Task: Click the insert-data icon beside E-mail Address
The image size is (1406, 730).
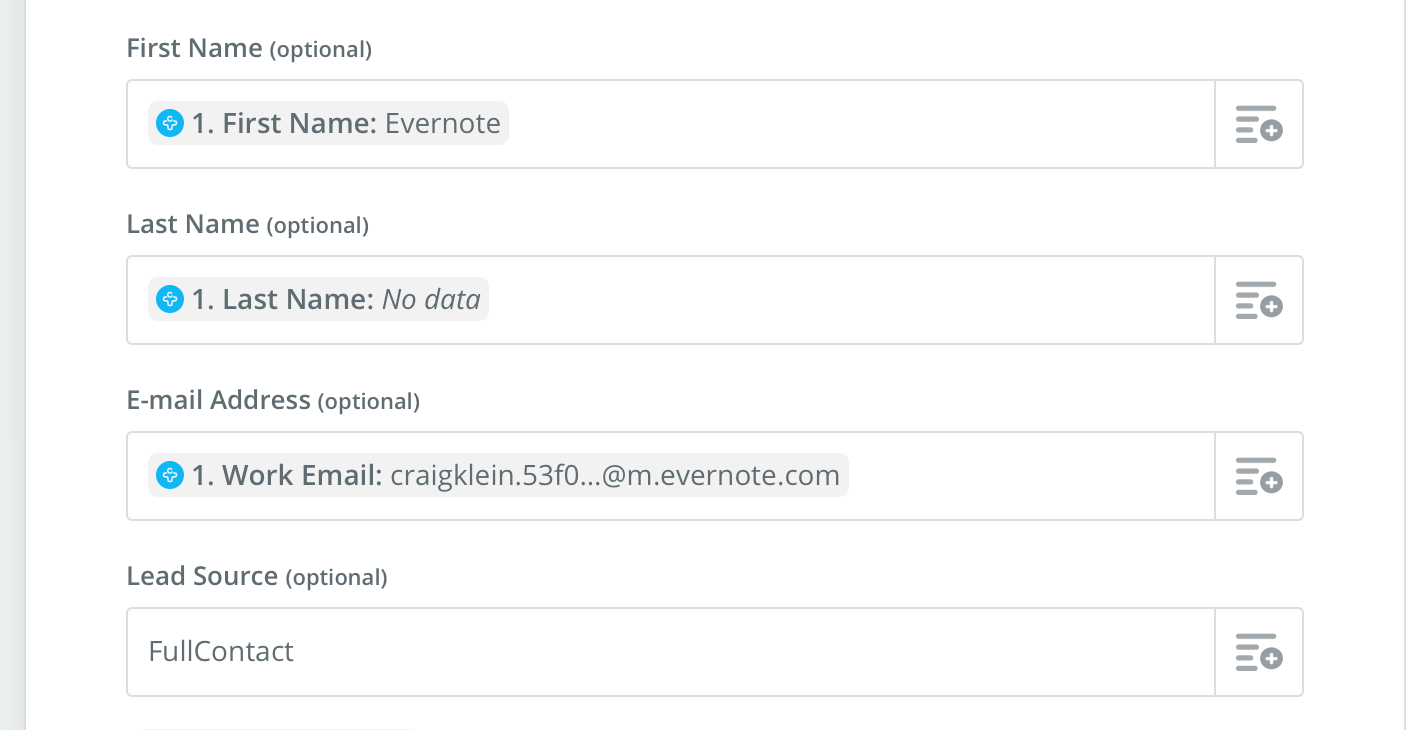Action: pyautogui.click(x=1259, y=476)
